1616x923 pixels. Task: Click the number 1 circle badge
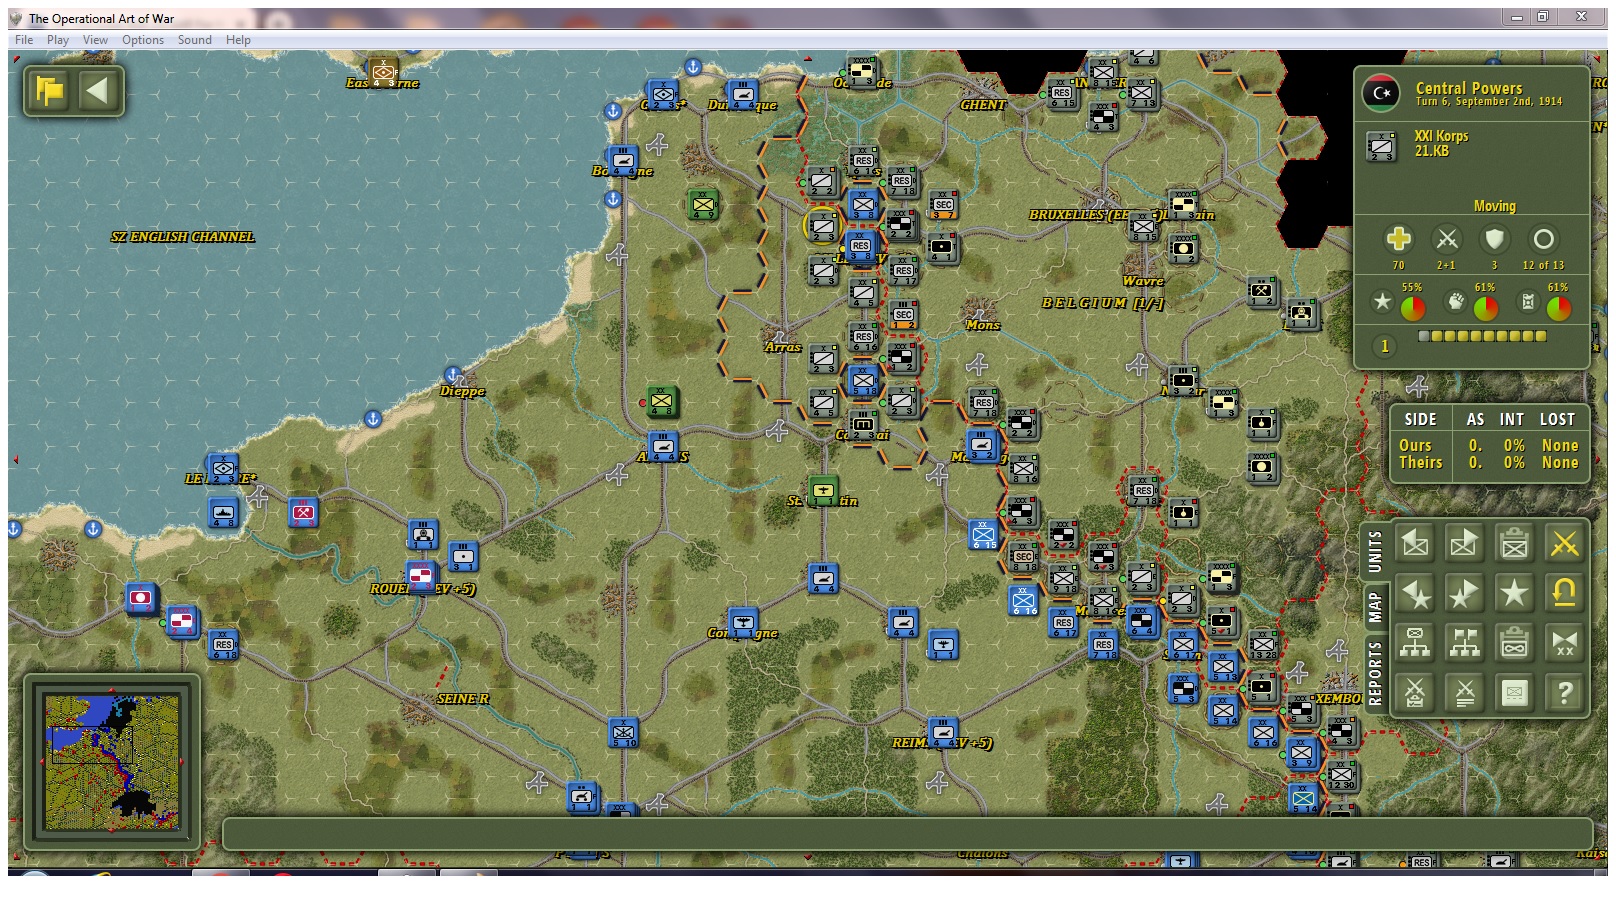coord(1384,346)
